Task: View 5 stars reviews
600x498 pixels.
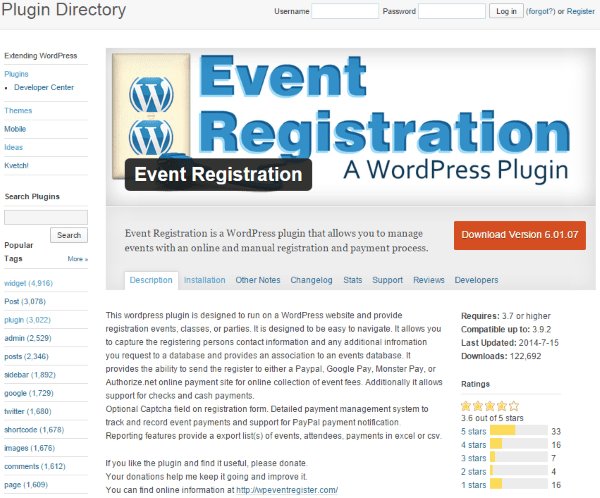Action: click(474, 432)
